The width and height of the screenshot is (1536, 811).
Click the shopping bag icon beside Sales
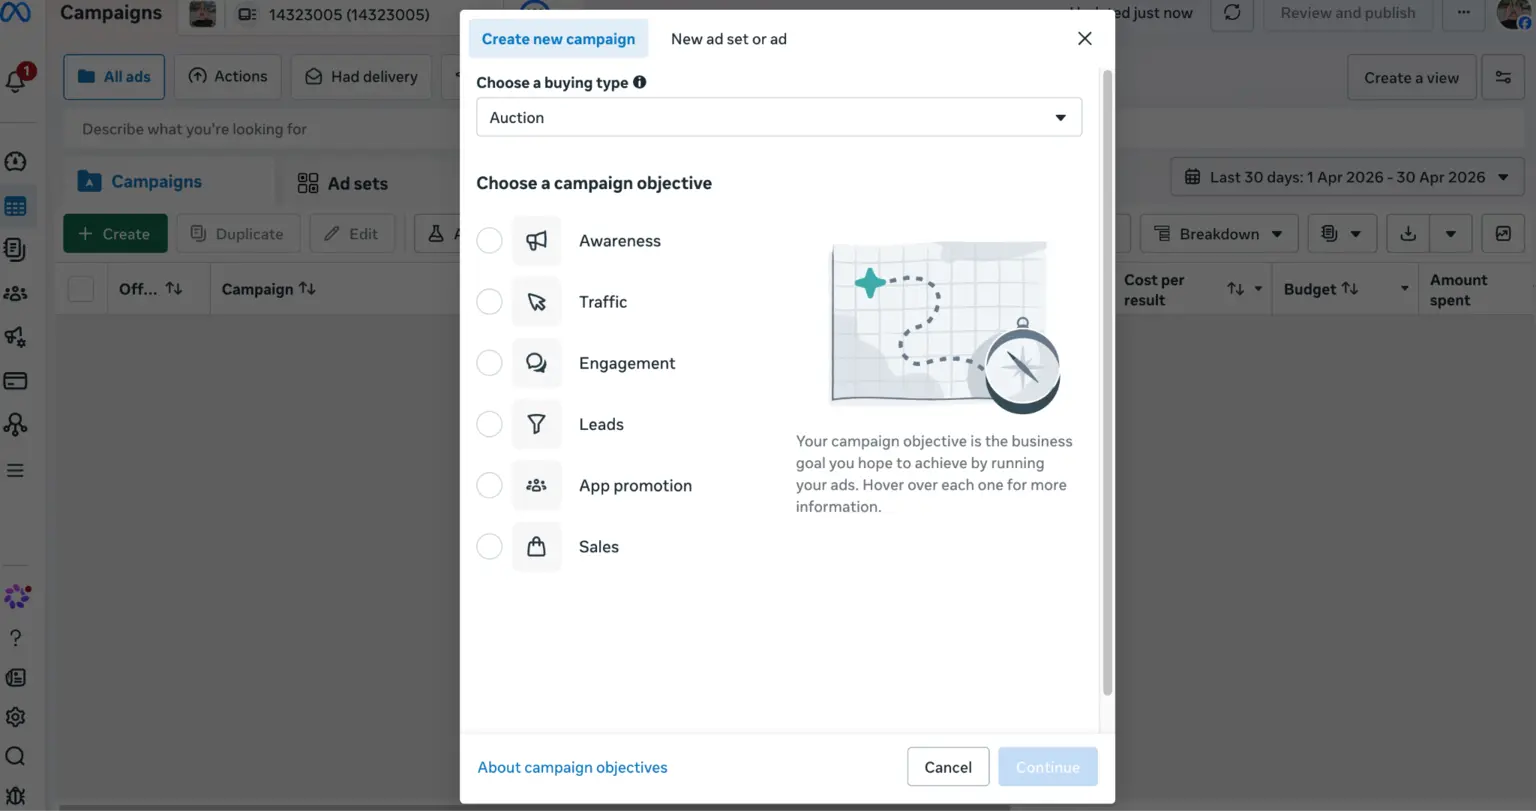[x=537, y=547]
